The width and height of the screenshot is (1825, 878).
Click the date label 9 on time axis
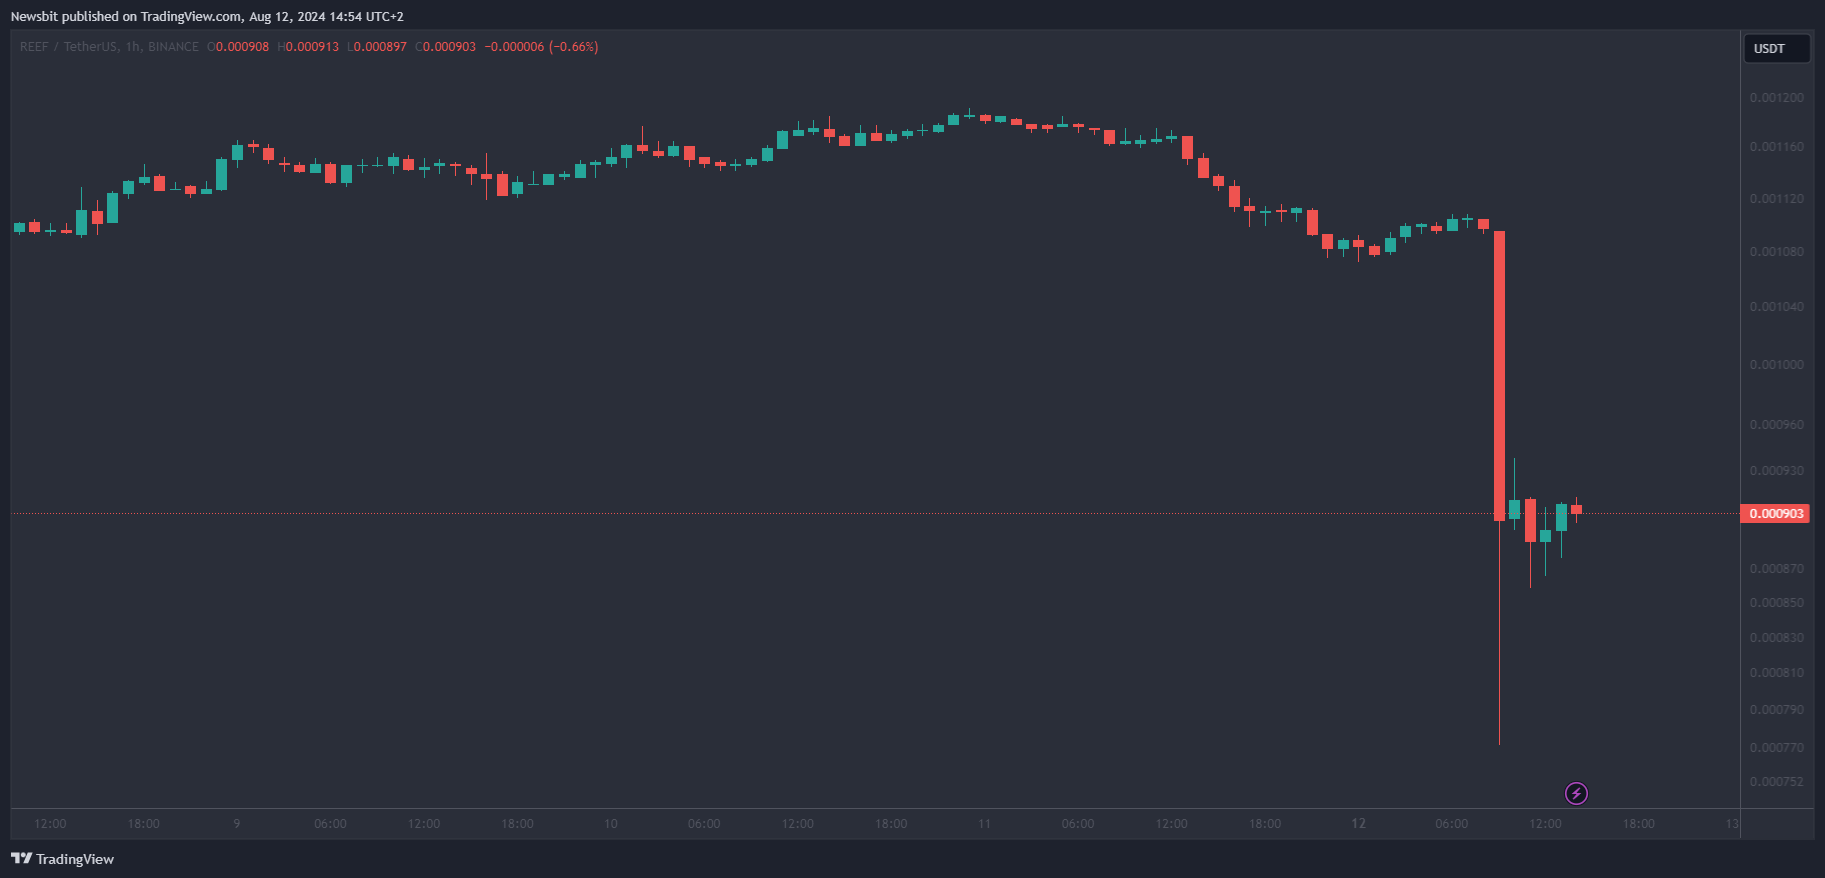pyautogui.click(x=237, y=824)
